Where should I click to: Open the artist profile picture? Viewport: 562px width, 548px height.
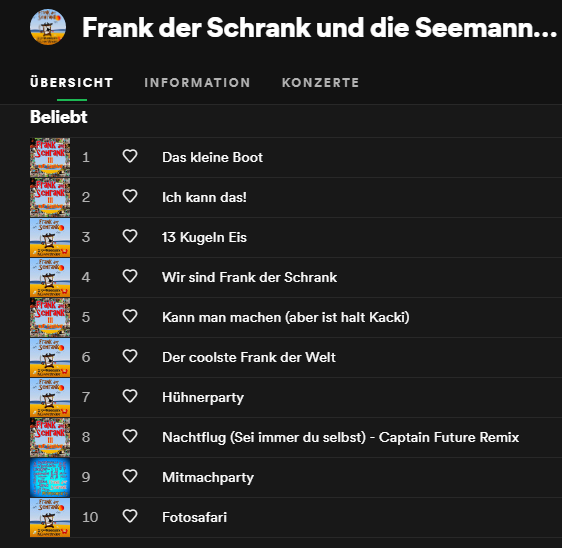48,27
